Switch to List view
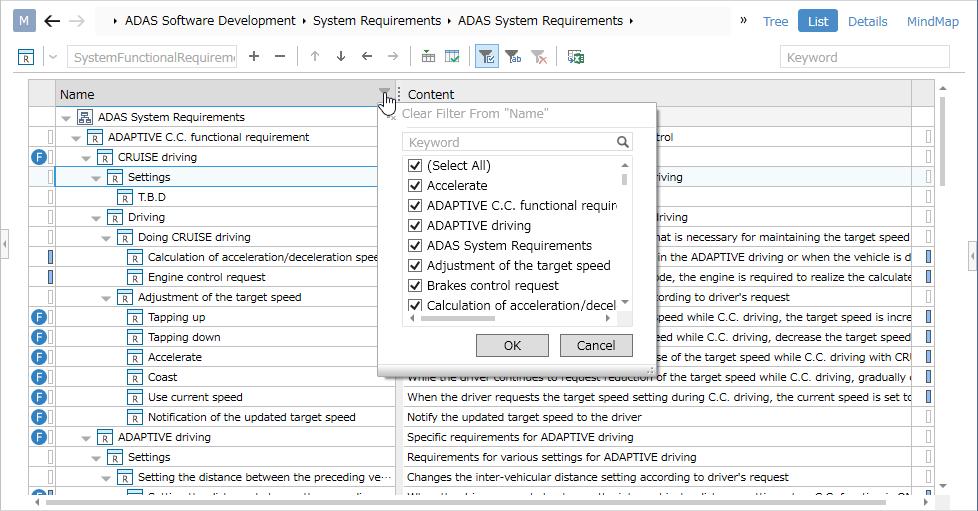The image size is (978, 511). [818, 21]
